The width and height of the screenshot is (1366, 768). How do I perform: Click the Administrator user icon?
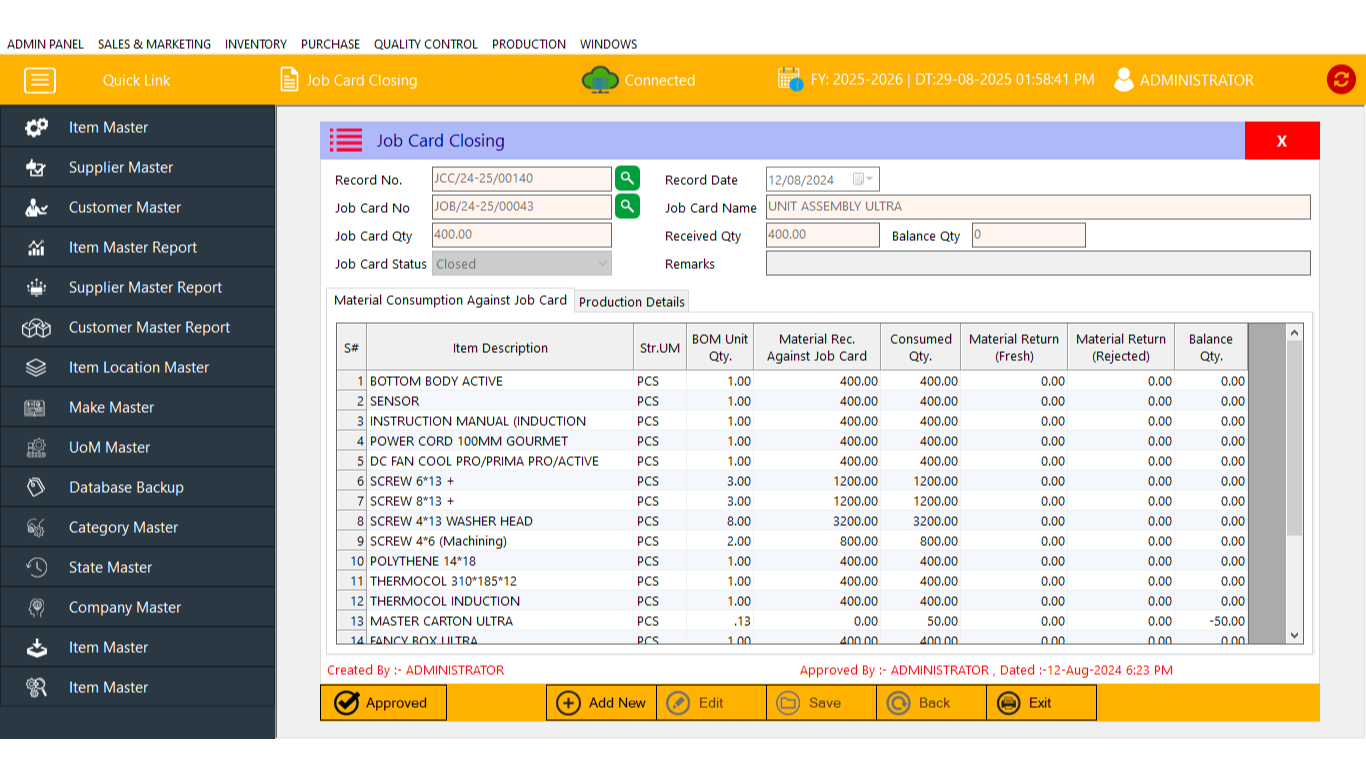(1124, 80)
